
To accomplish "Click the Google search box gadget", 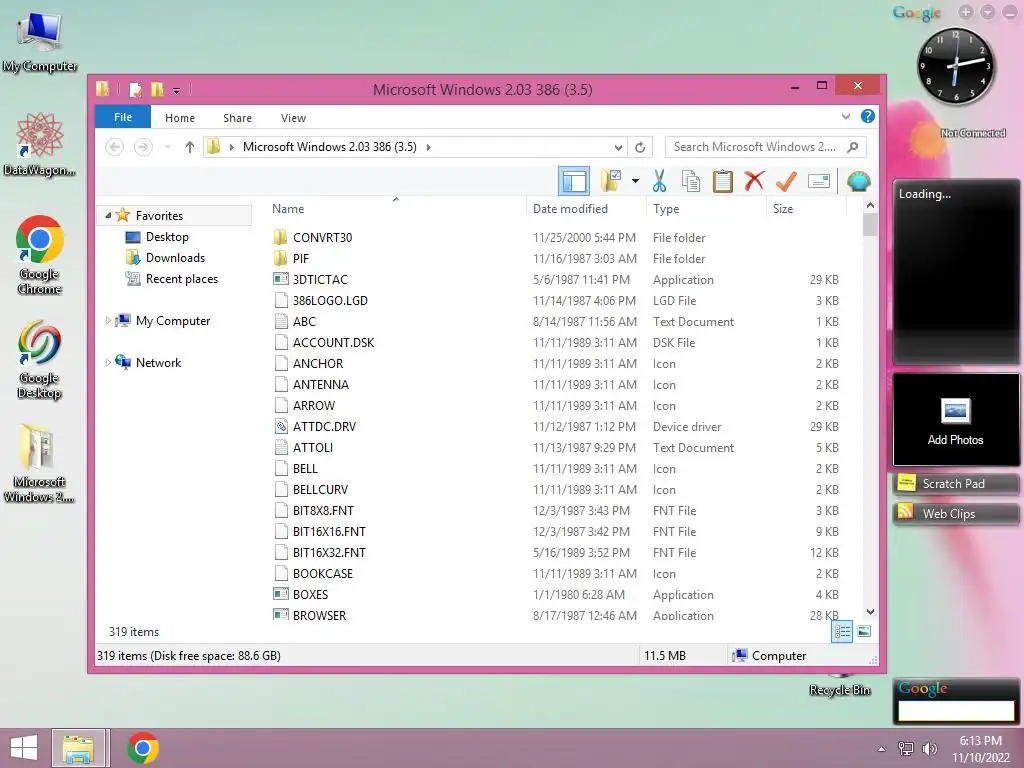I will point(955,711).
